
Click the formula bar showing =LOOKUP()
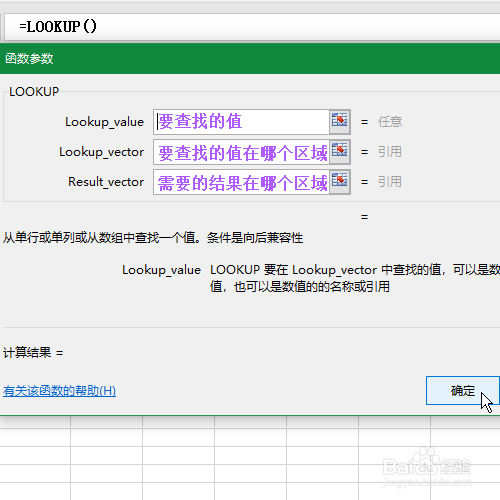252,27
